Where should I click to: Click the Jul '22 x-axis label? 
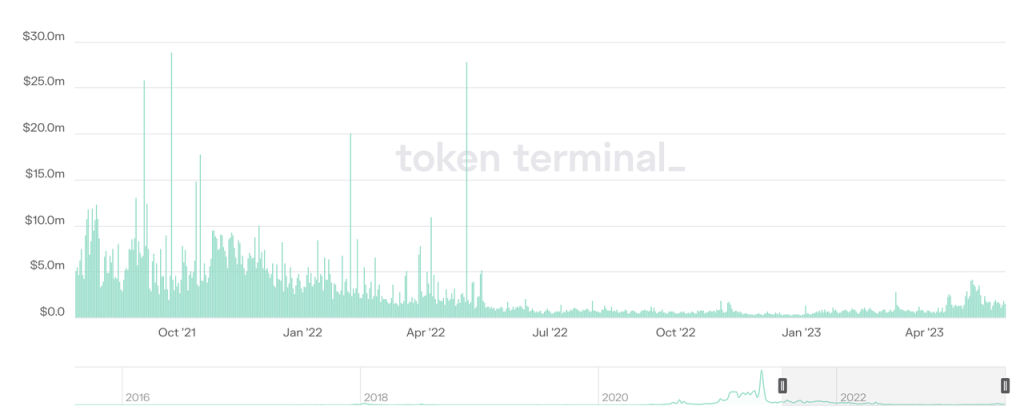(x=549, y=332)
